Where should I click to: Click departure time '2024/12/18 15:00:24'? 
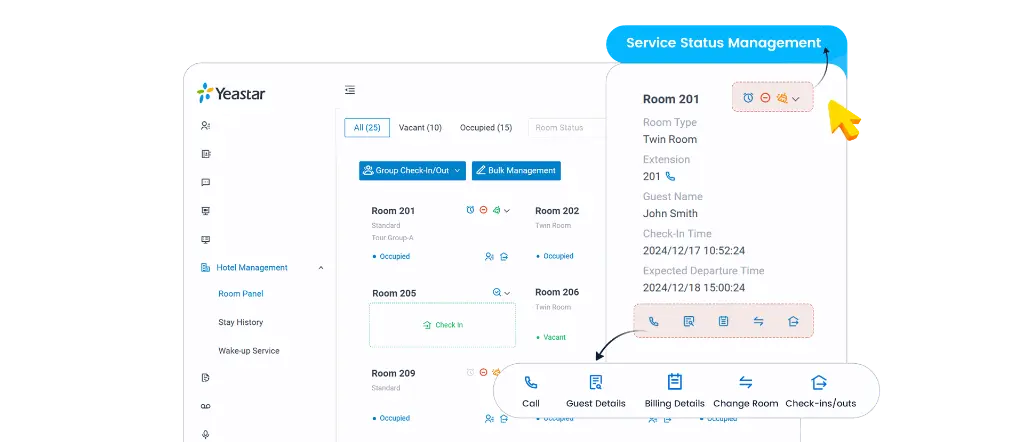click(694, 288)
